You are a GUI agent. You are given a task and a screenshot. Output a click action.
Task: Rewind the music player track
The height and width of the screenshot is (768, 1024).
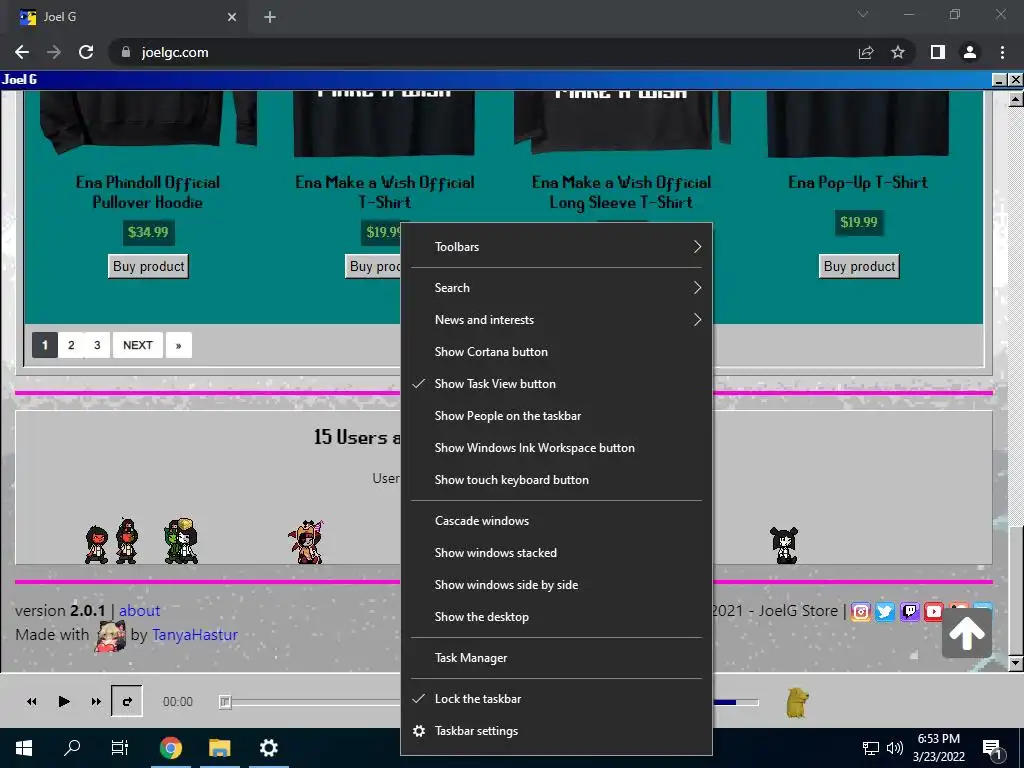tap(31, 701)
